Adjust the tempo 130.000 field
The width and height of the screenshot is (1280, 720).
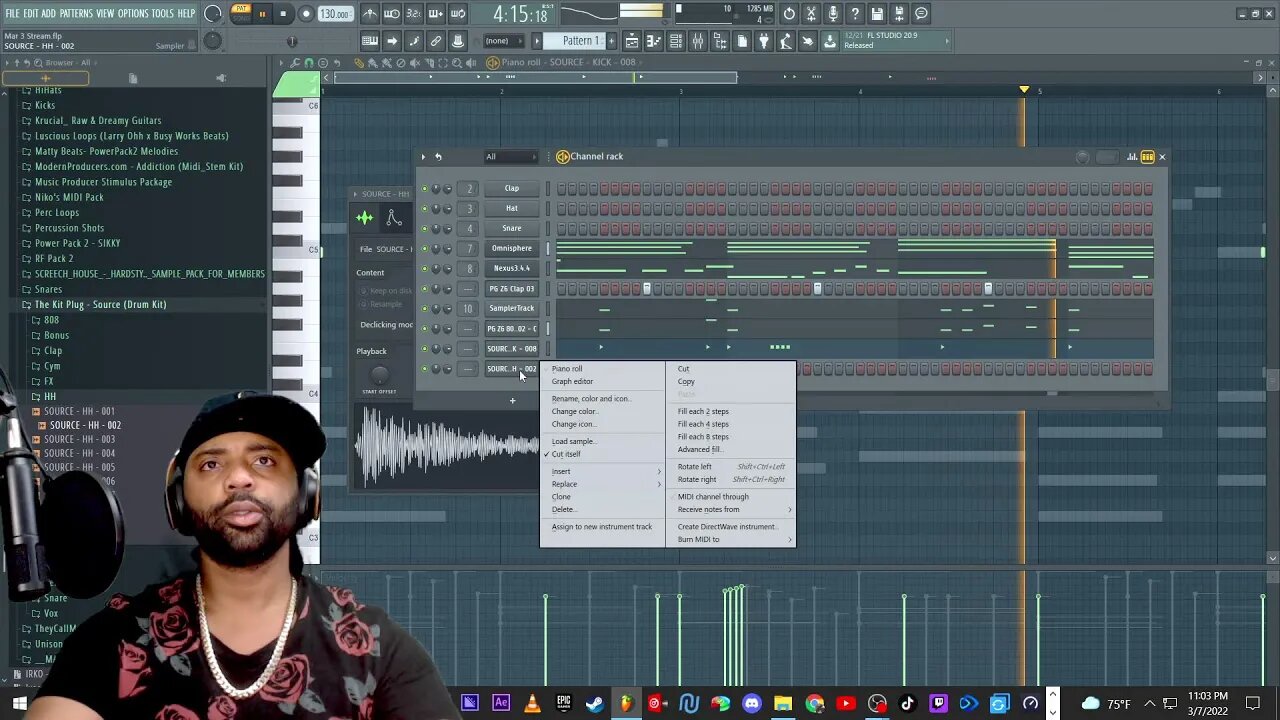point(335,14)
